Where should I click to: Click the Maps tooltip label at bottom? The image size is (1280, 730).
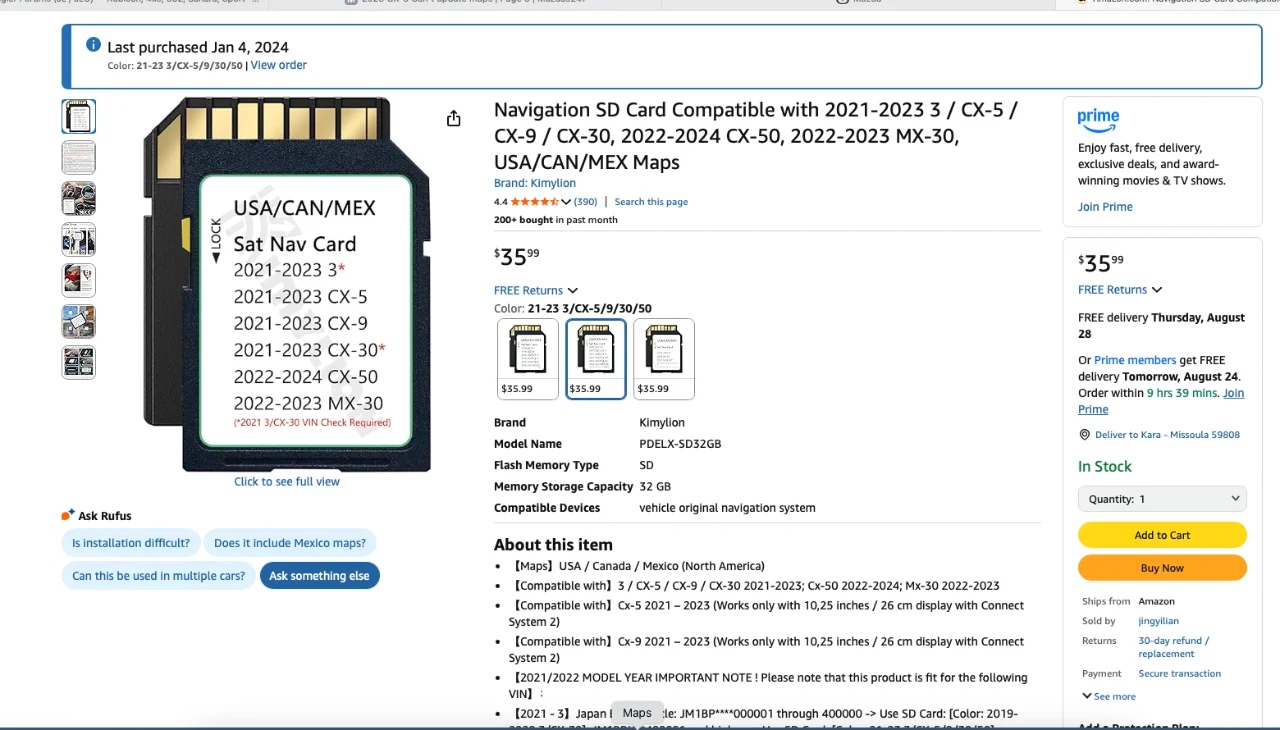pyautogui.click(x=637, y=713)
